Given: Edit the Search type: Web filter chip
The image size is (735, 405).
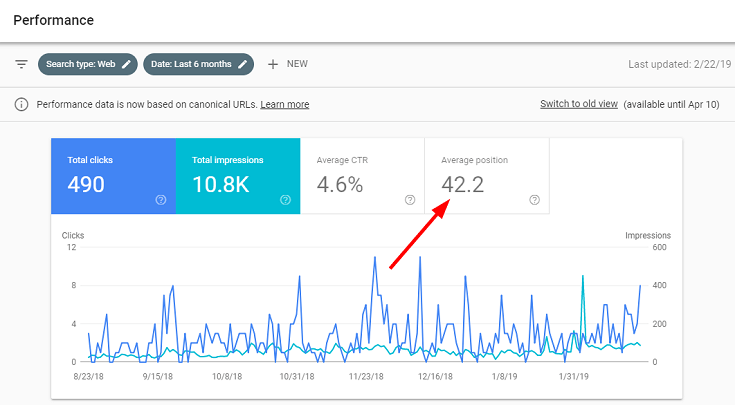Looking at the screenshot, I should coord(126,64).
